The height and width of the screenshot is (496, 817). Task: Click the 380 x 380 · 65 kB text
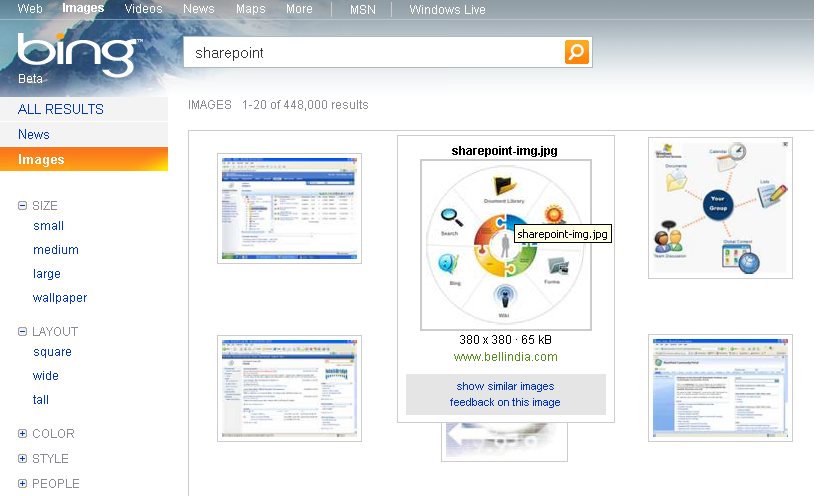pyautogui.click(x=505, y=340)
